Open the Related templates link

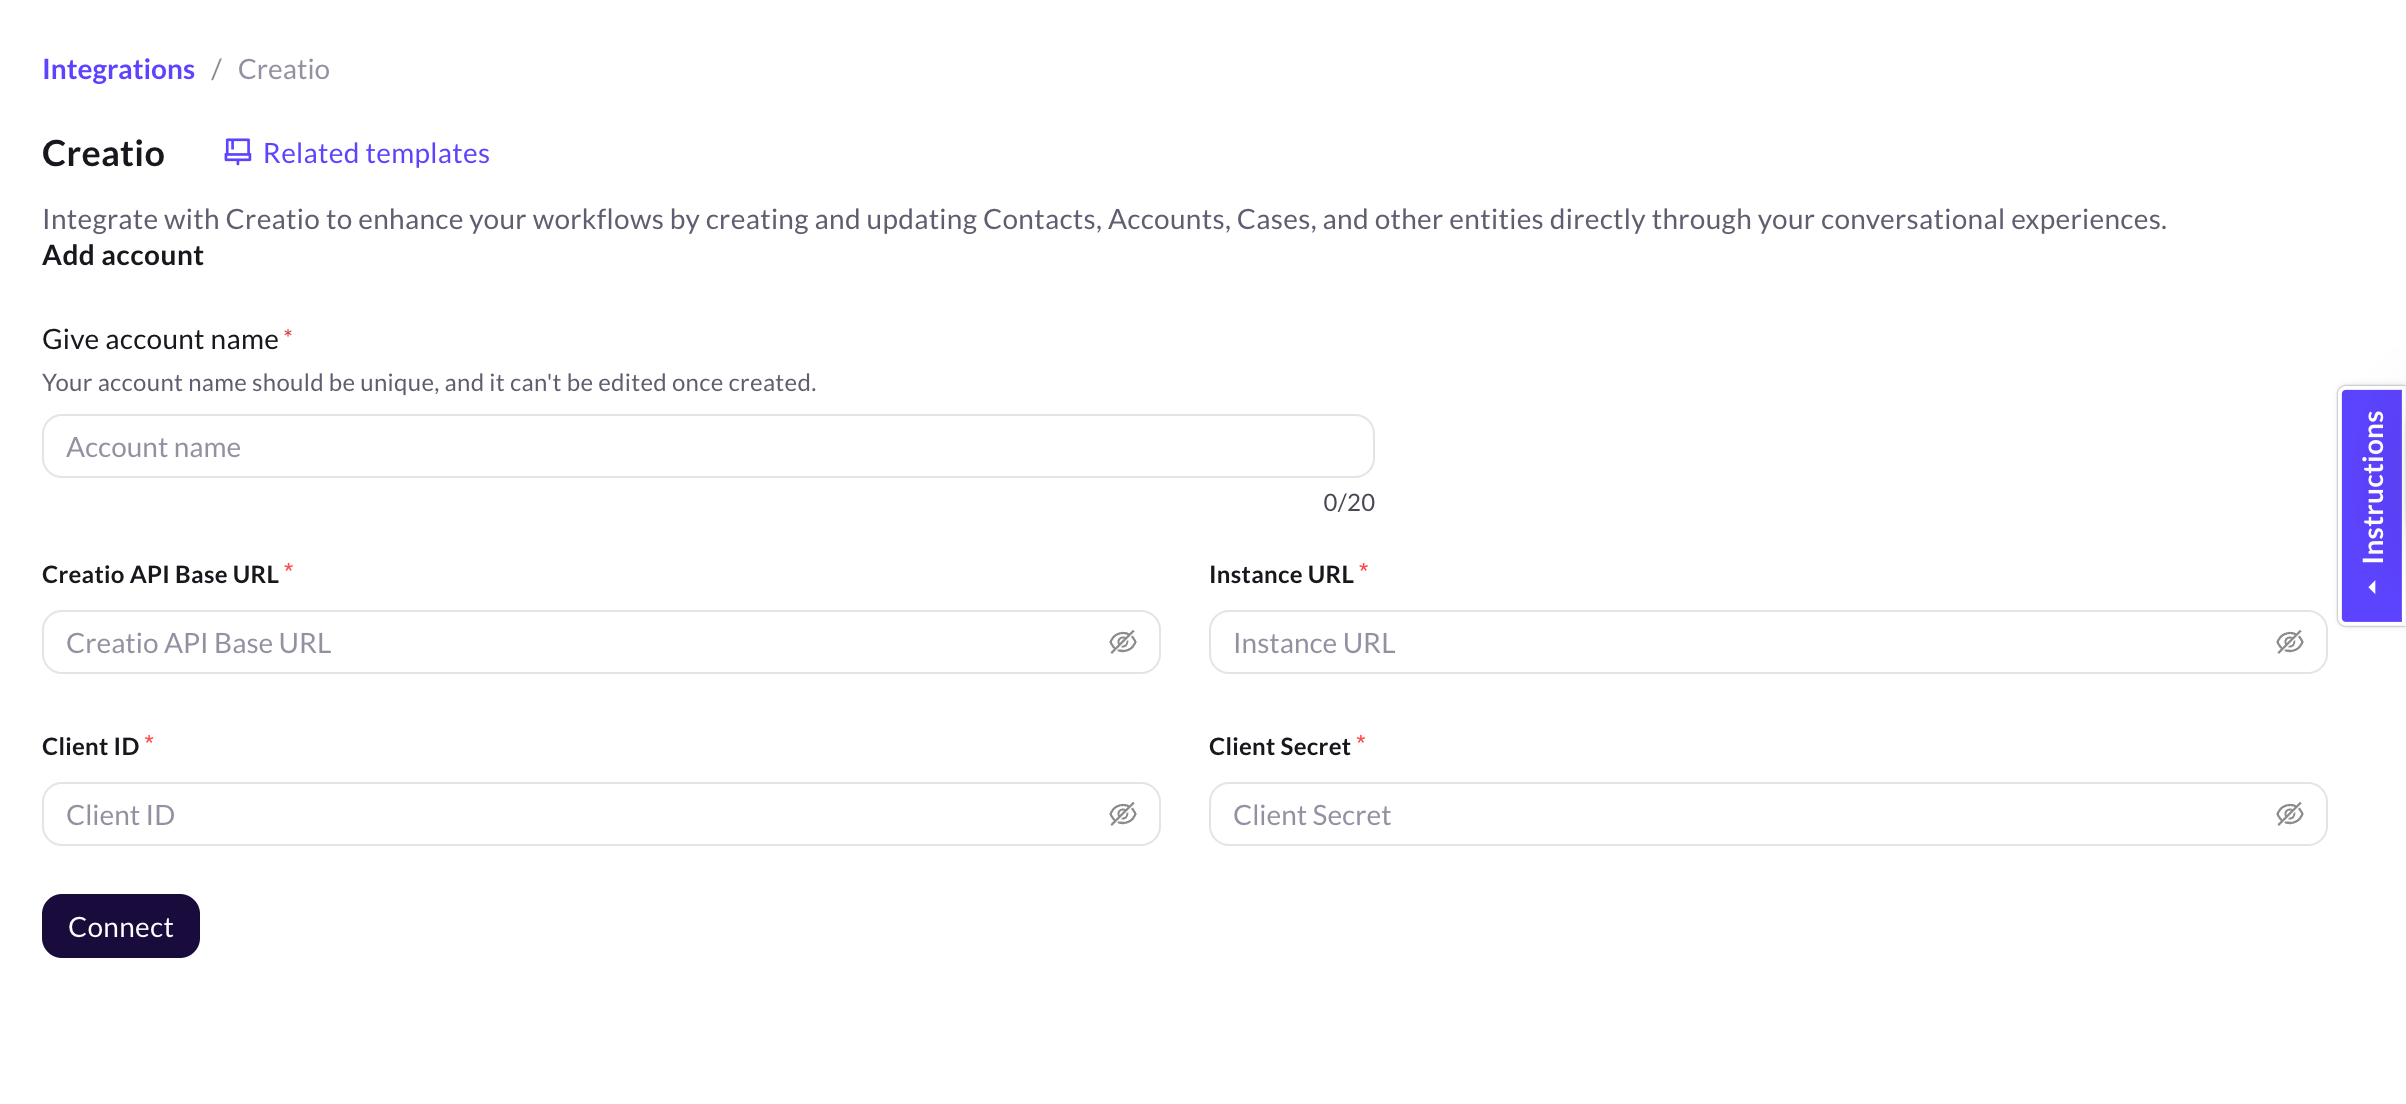[x=376, y=153]
